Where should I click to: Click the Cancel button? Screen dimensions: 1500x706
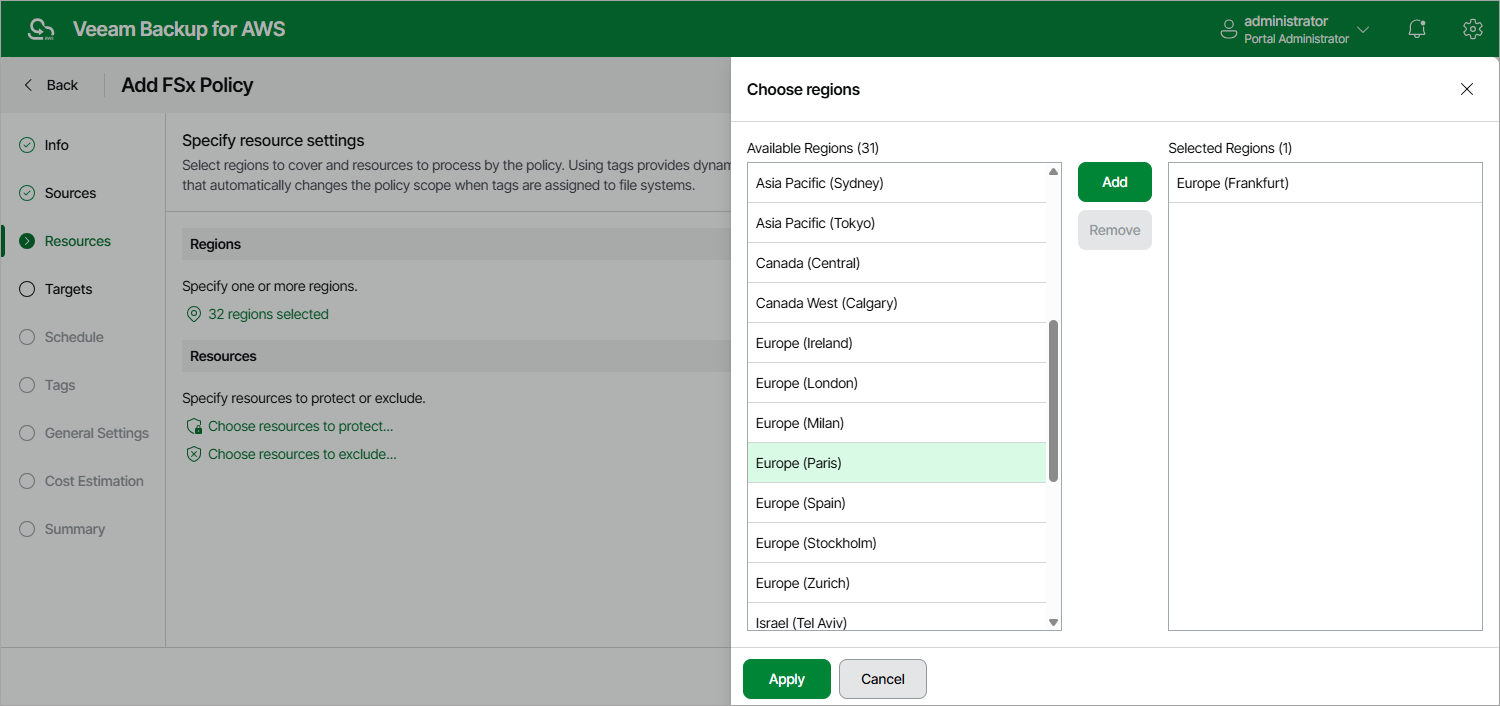883,679
